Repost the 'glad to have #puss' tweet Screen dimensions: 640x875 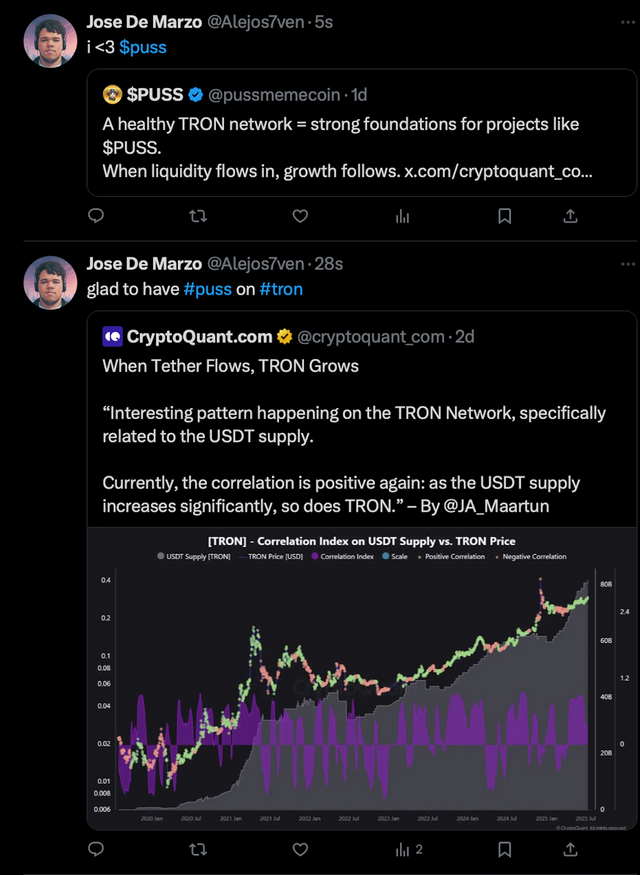pos(198,849)
